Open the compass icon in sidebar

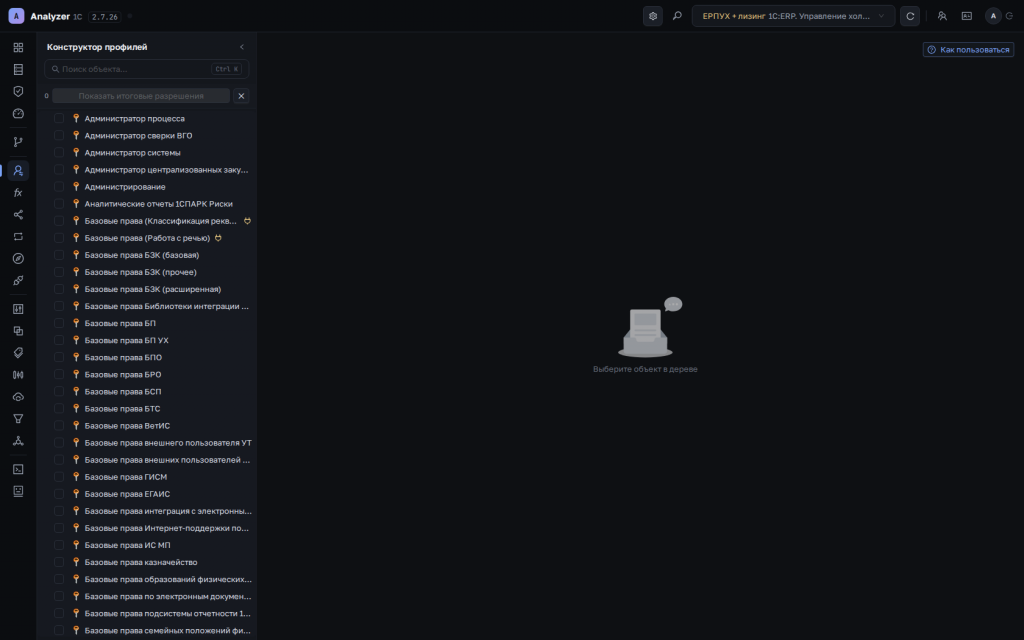point(18,259)
